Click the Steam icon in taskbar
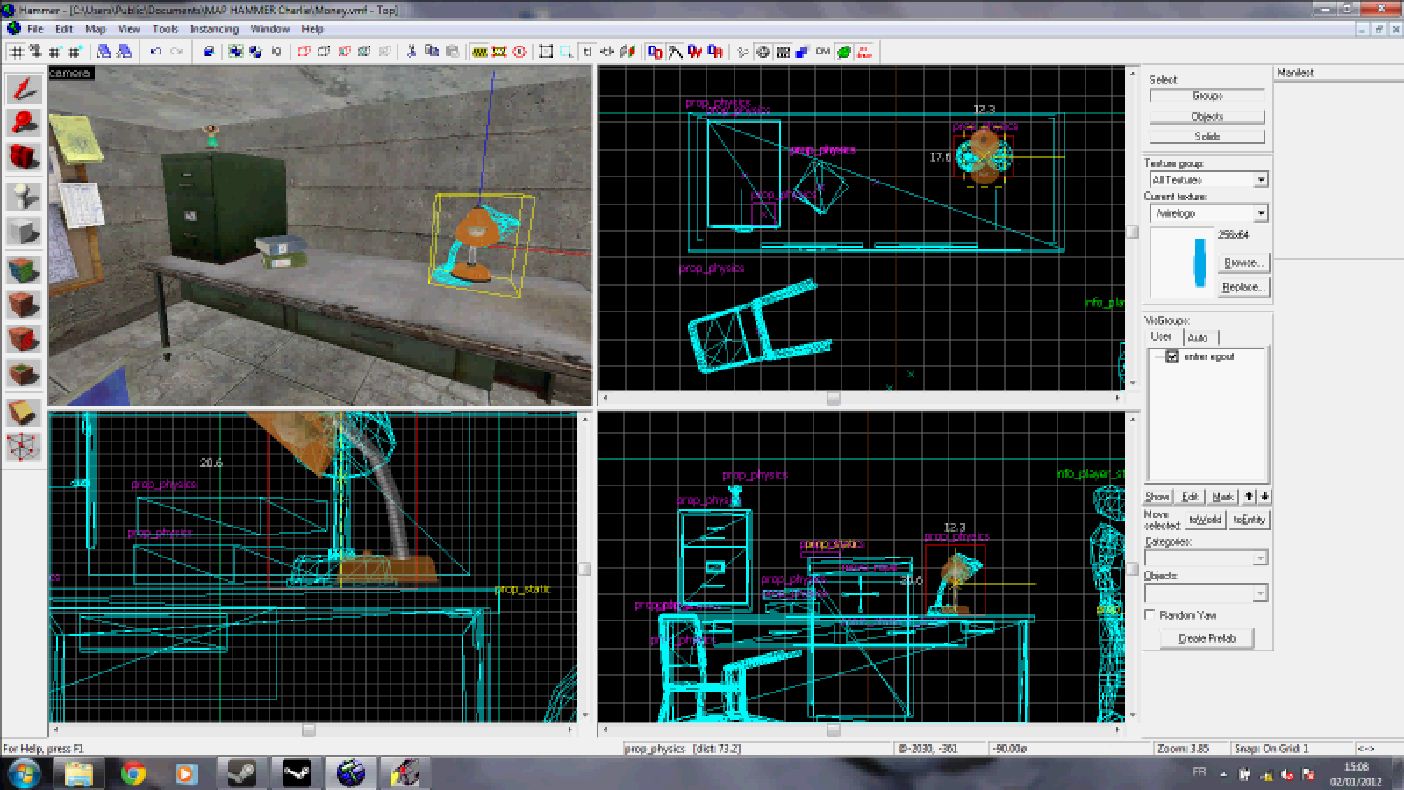 [240, 773]
